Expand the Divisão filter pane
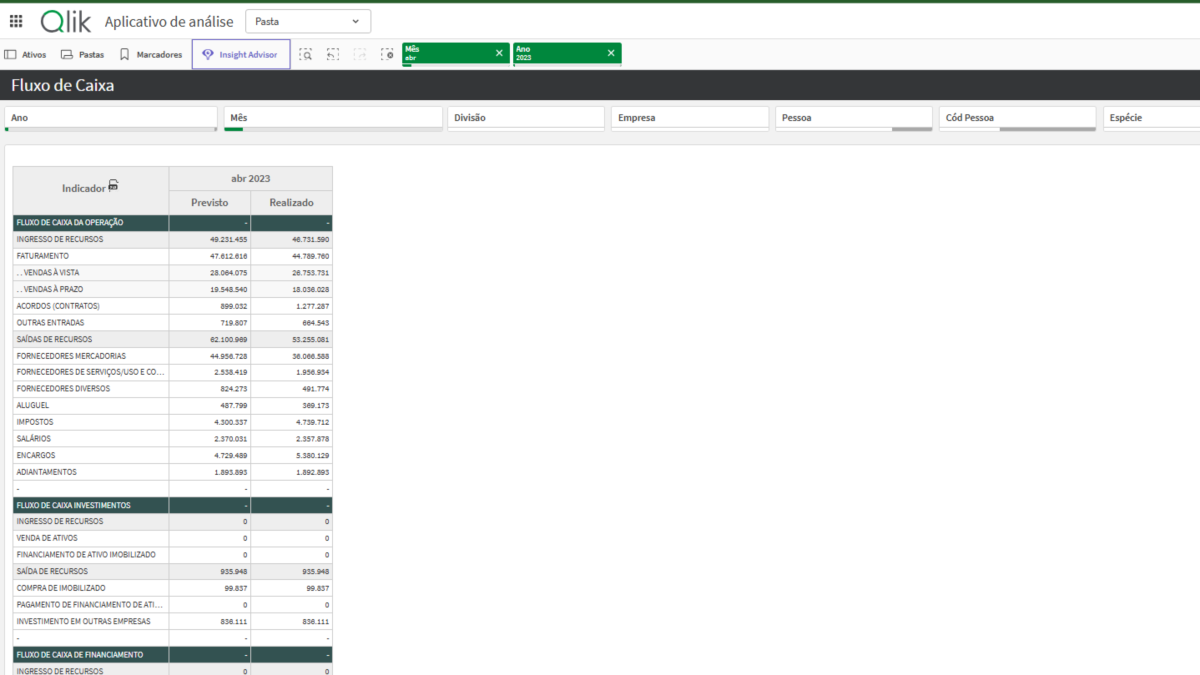The width and height of the screenshot is (1200, 675). pos(525,118)
